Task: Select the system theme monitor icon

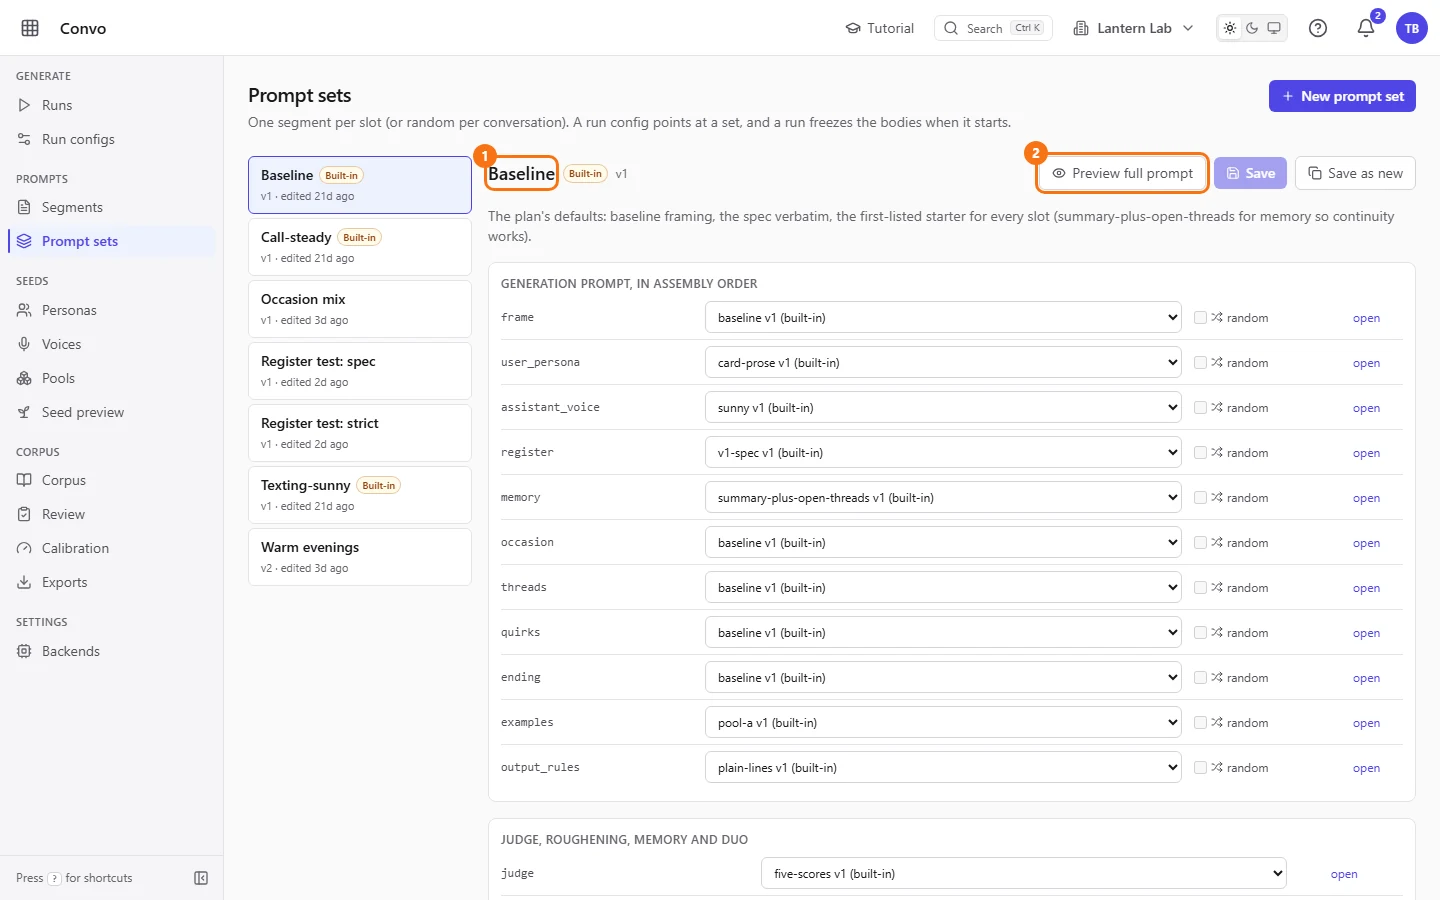Action: pos(1274,28)
